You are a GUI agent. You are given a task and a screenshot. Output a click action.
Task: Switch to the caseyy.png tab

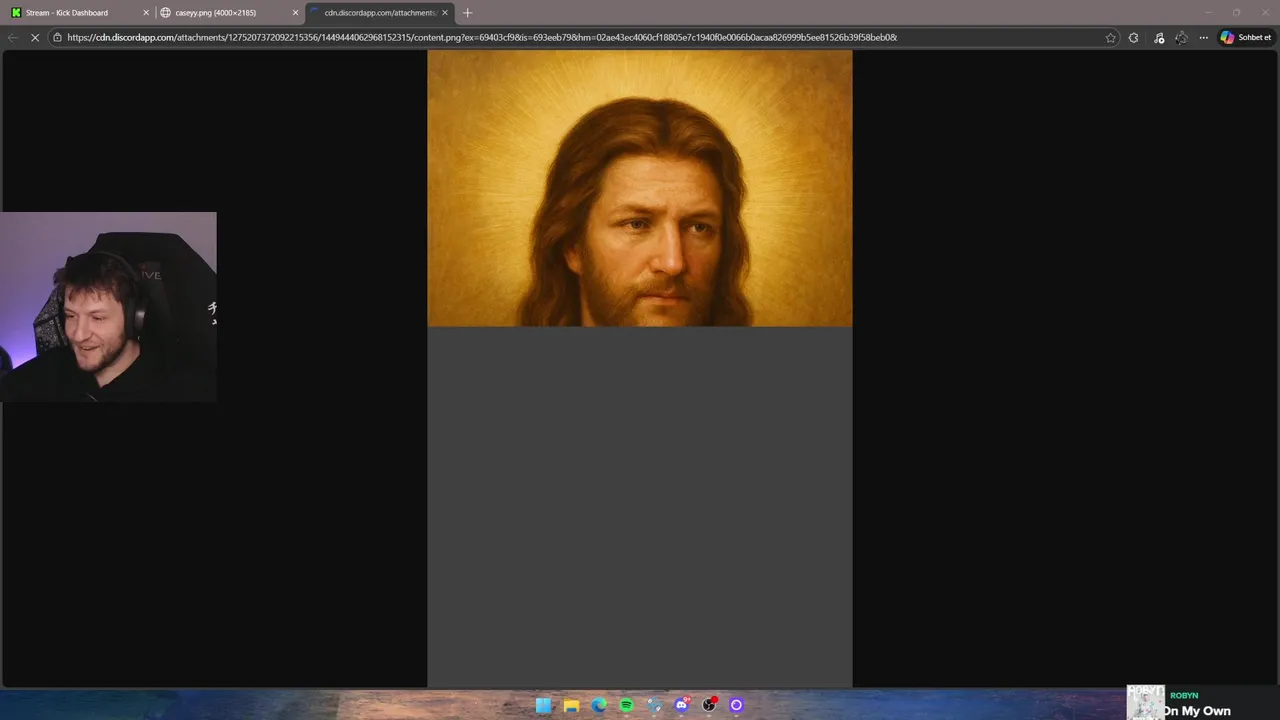(228, 13)
